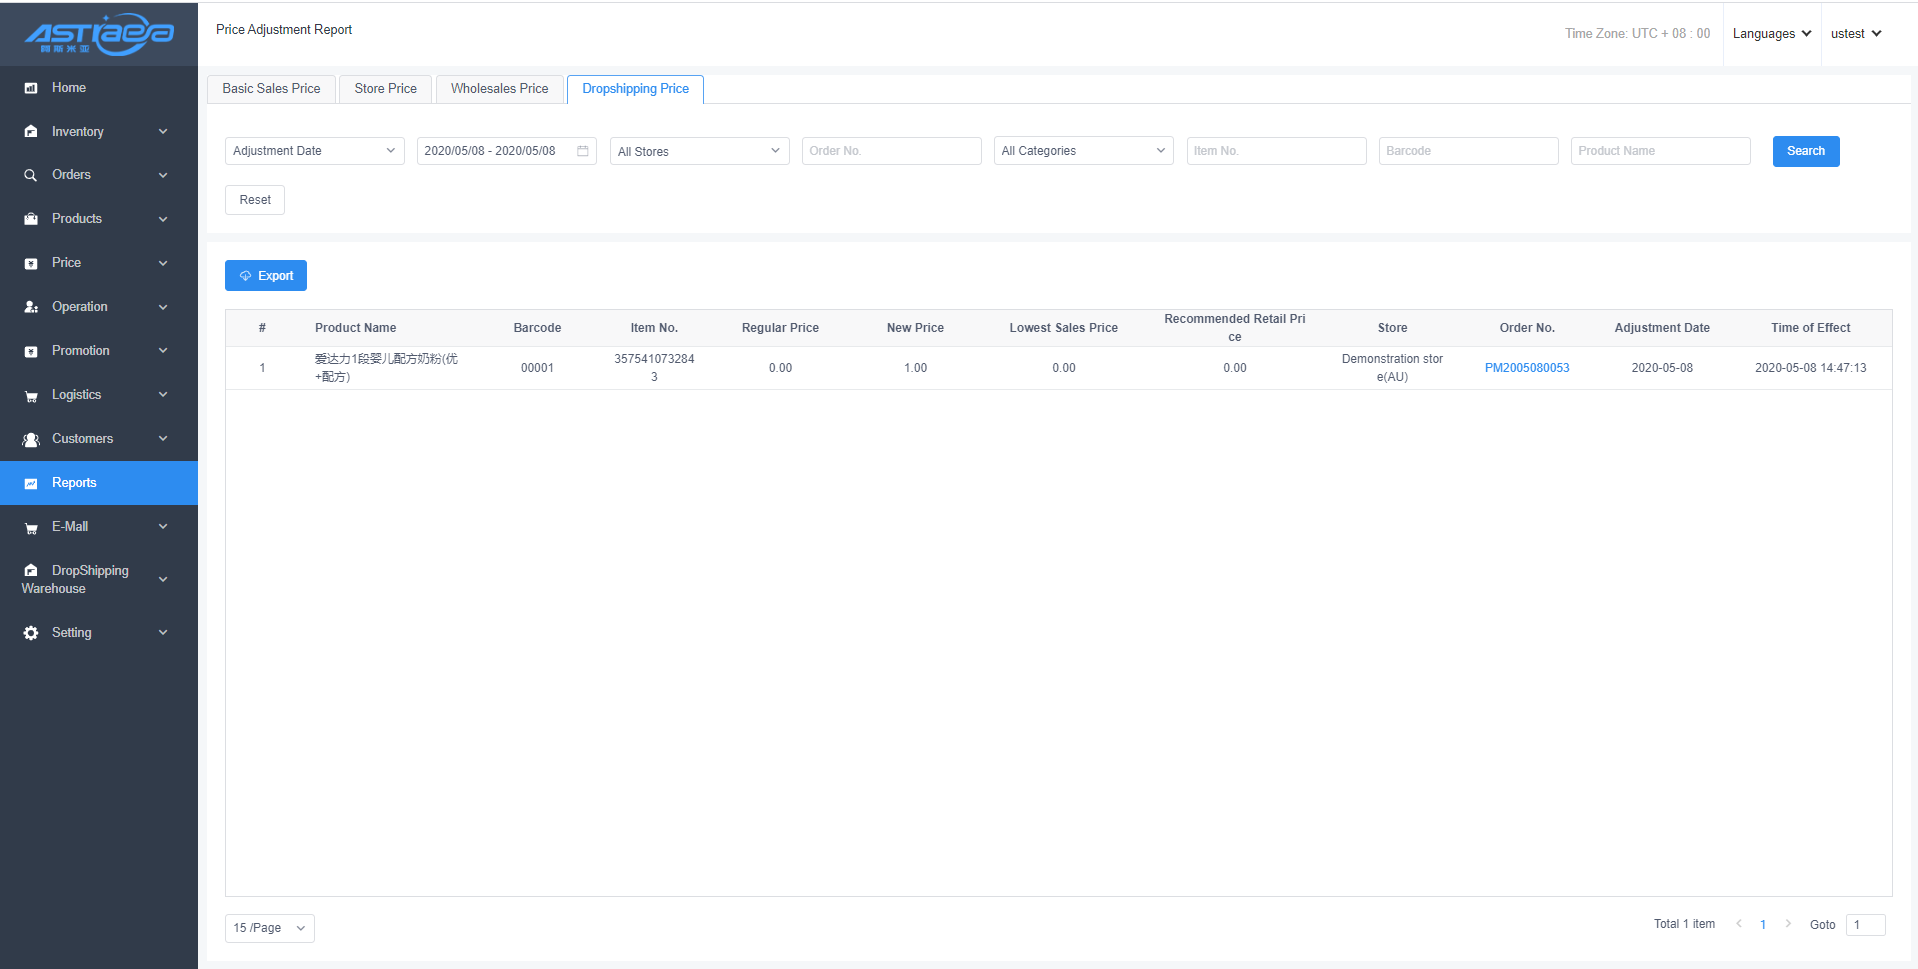Click the Inventory warehouse icon

[31, 132]
